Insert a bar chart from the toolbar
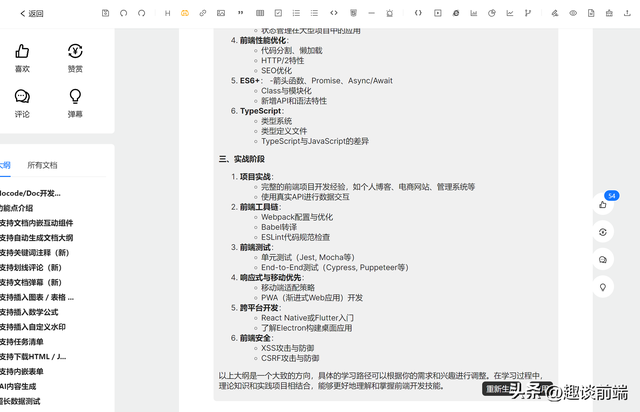The image size is (640, 412). point(473,13)
